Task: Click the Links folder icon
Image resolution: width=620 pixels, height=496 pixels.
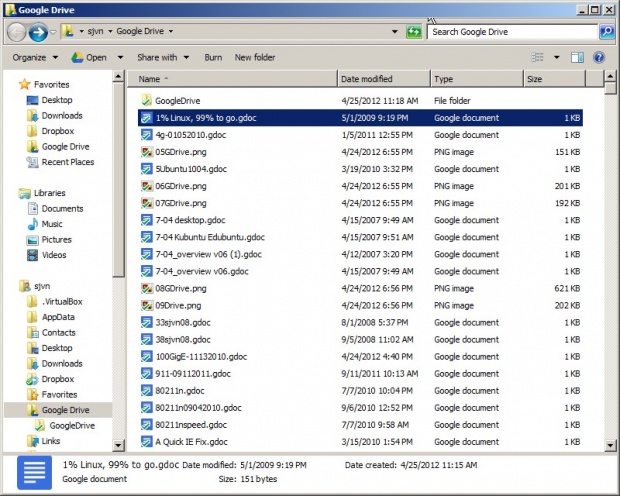Action: point(32,441)
